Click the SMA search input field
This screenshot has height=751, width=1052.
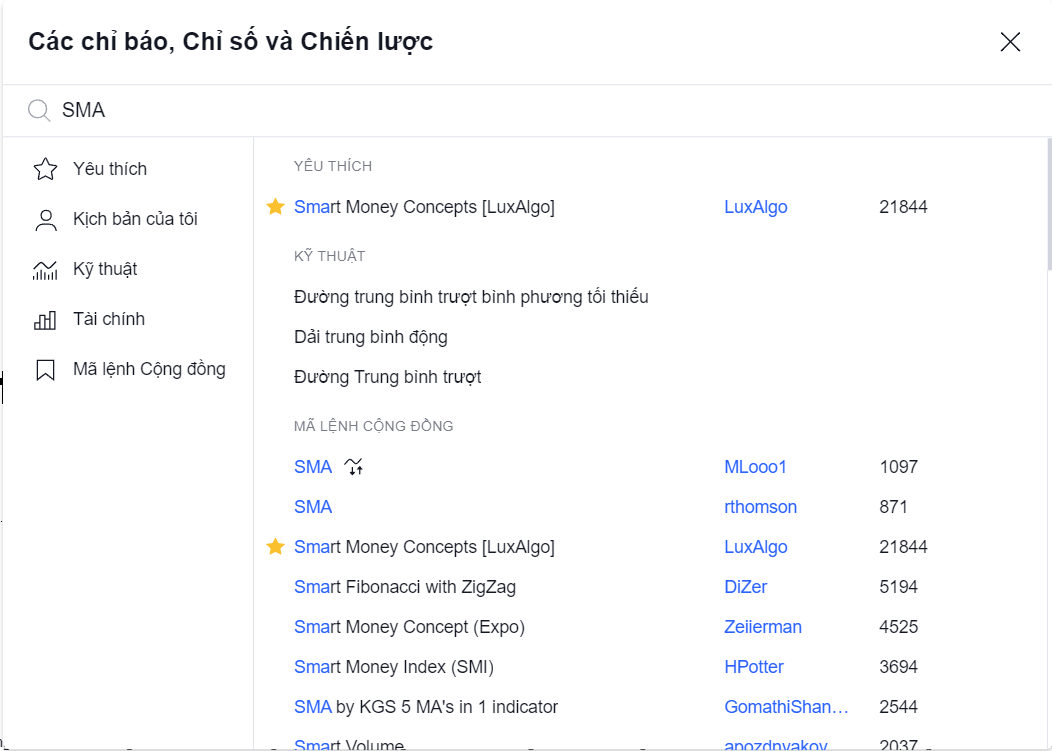click(x=537, y=110)
